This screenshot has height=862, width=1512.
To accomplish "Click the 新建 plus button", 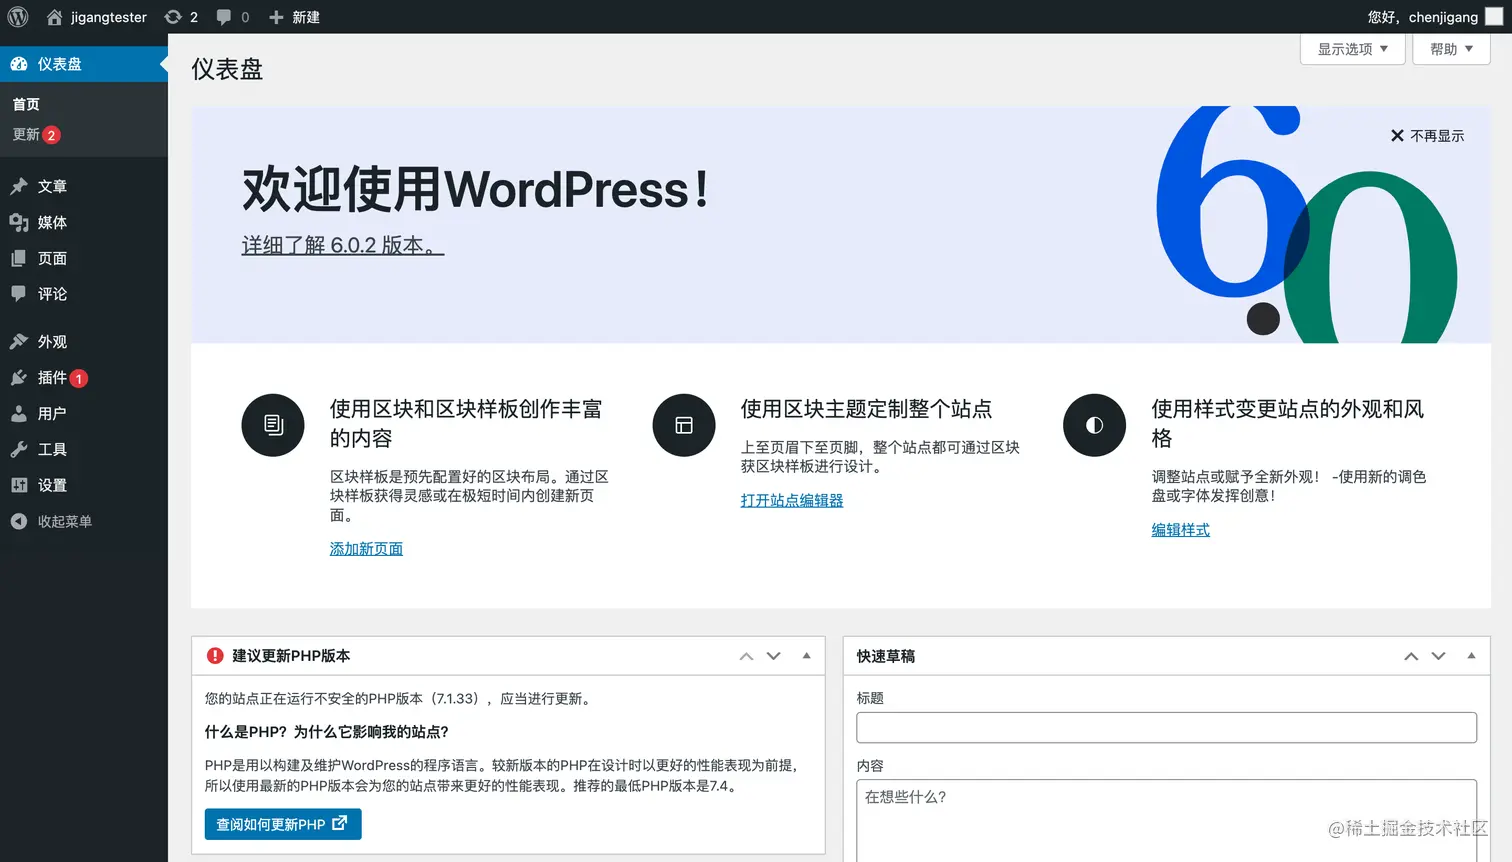I will (x=294, y=17).
